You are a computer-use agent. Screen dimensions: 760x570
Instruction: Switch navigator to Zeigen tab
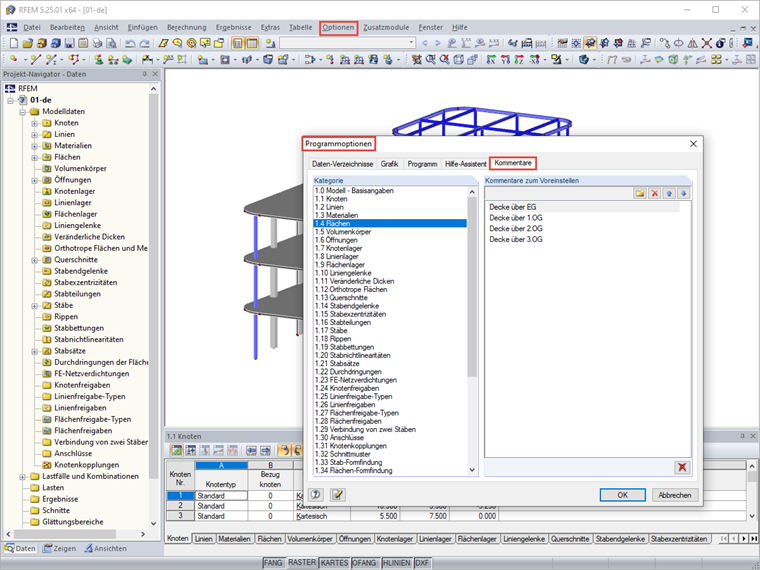(59, 548)
